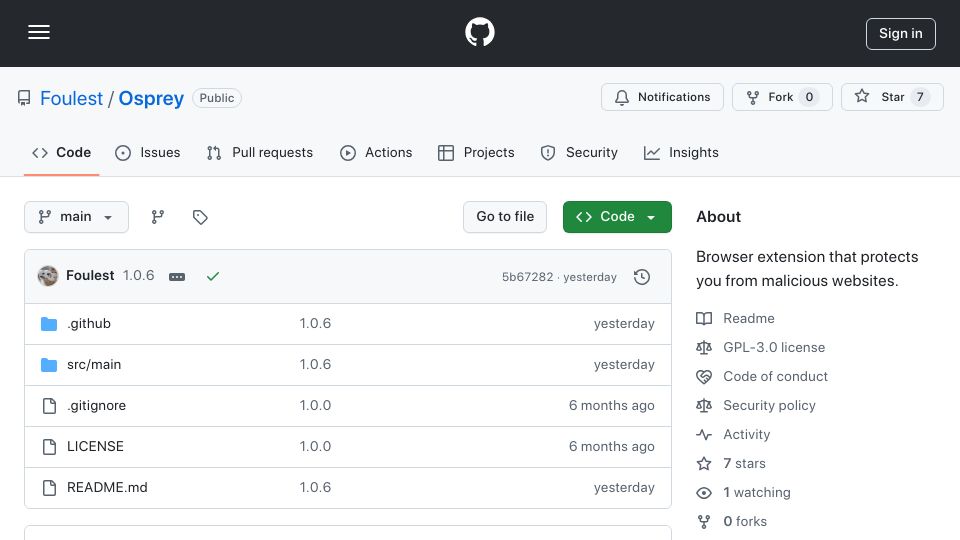The image size is (960, 540).
Task: Open 1.0.0 commit message in .gitignore row
Action: click(315, 405)
